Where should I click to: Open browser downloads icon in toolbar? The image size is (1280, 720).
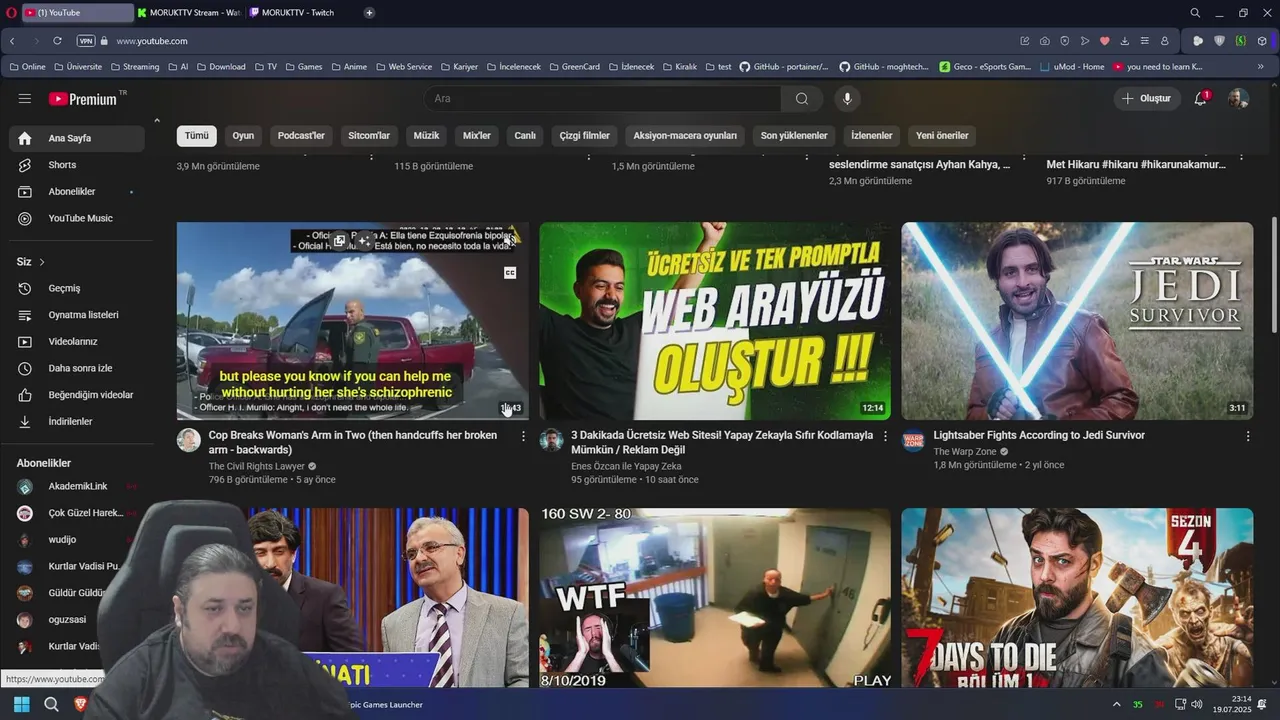pos(1124,41)
